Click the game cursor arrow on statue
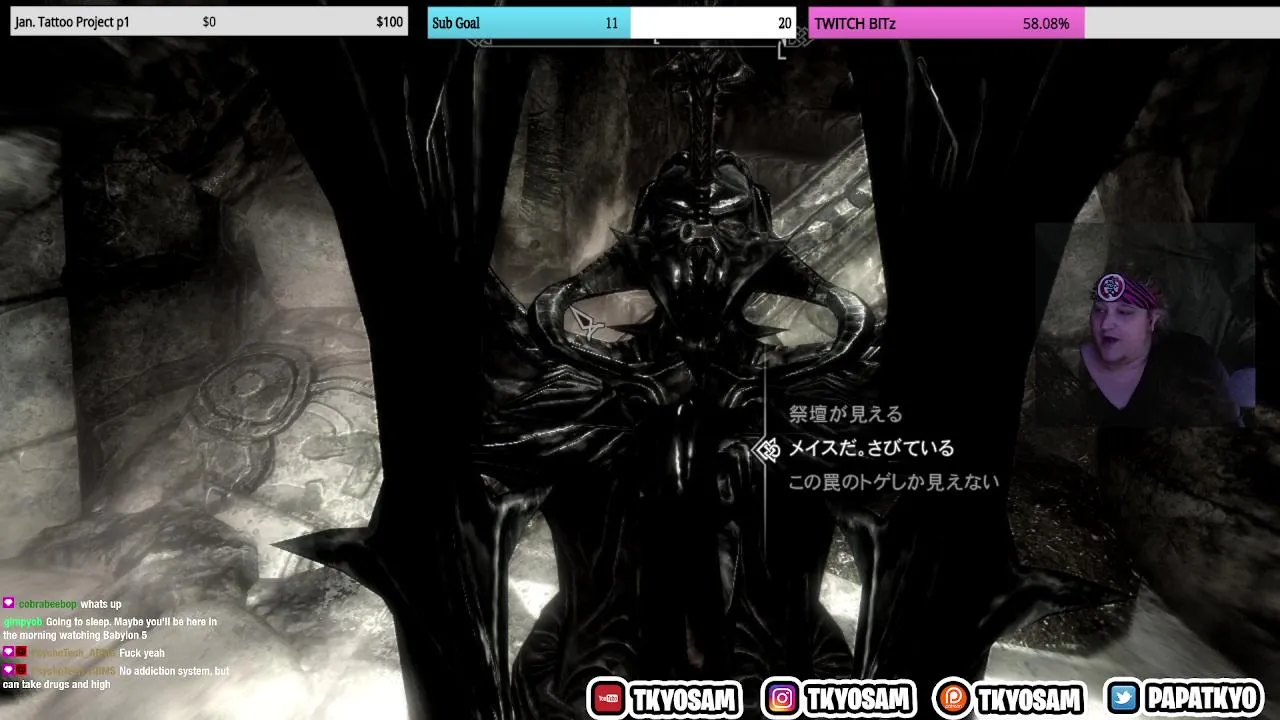The image size is (1280, 720). [586, 323]
